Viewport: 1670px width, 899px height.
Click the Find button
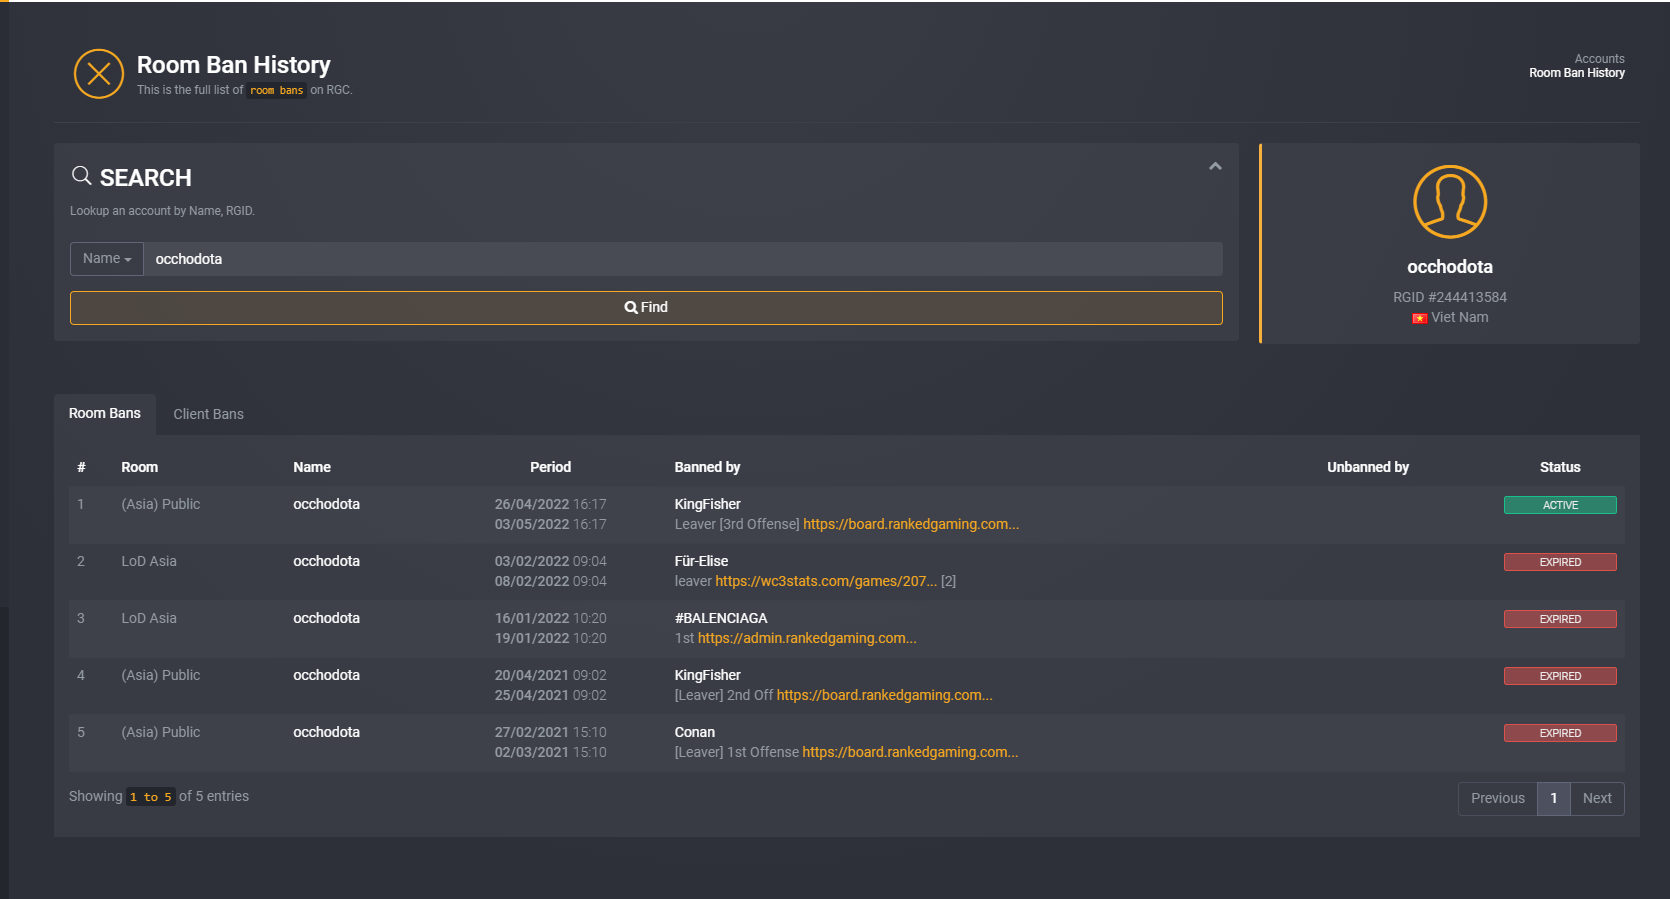646,308
